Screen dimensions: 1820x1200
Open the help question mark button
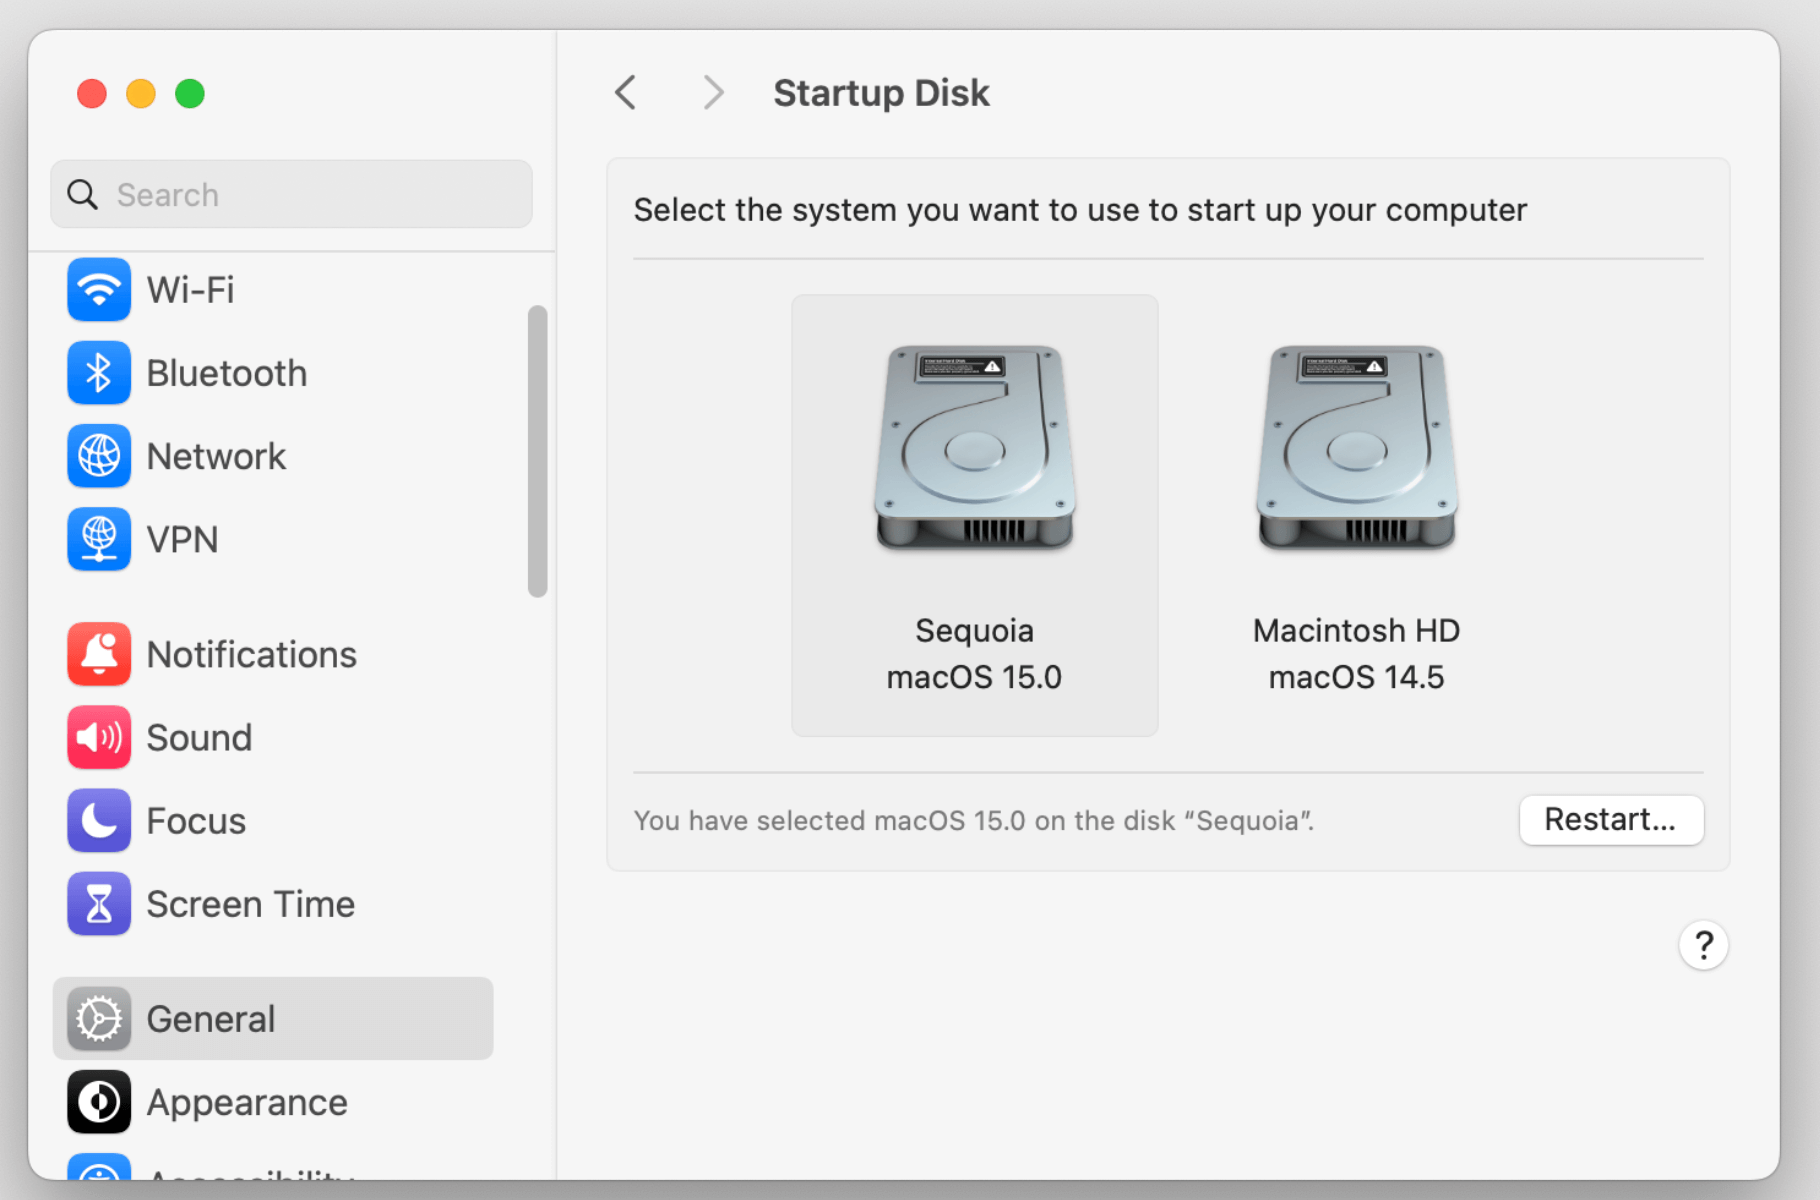pos(1703,944)
